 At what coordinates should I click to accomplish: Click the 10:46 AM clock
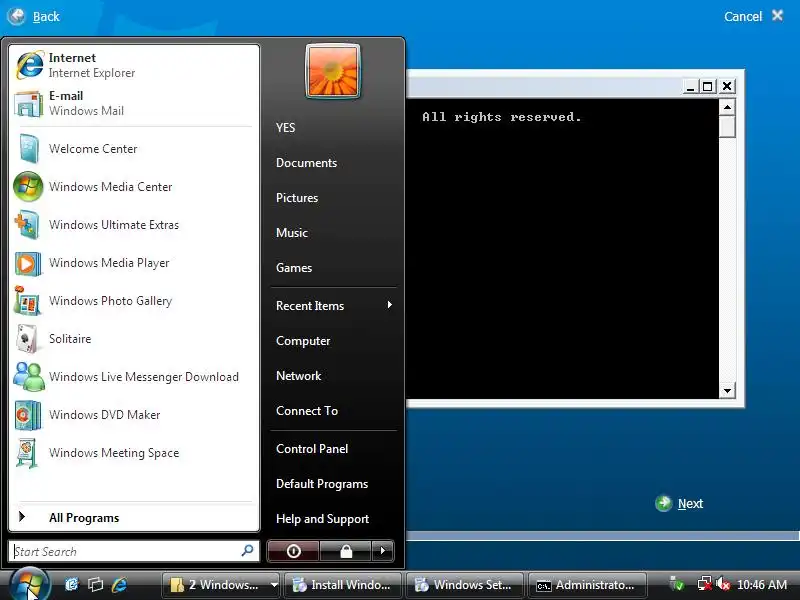tap(762, 585)
